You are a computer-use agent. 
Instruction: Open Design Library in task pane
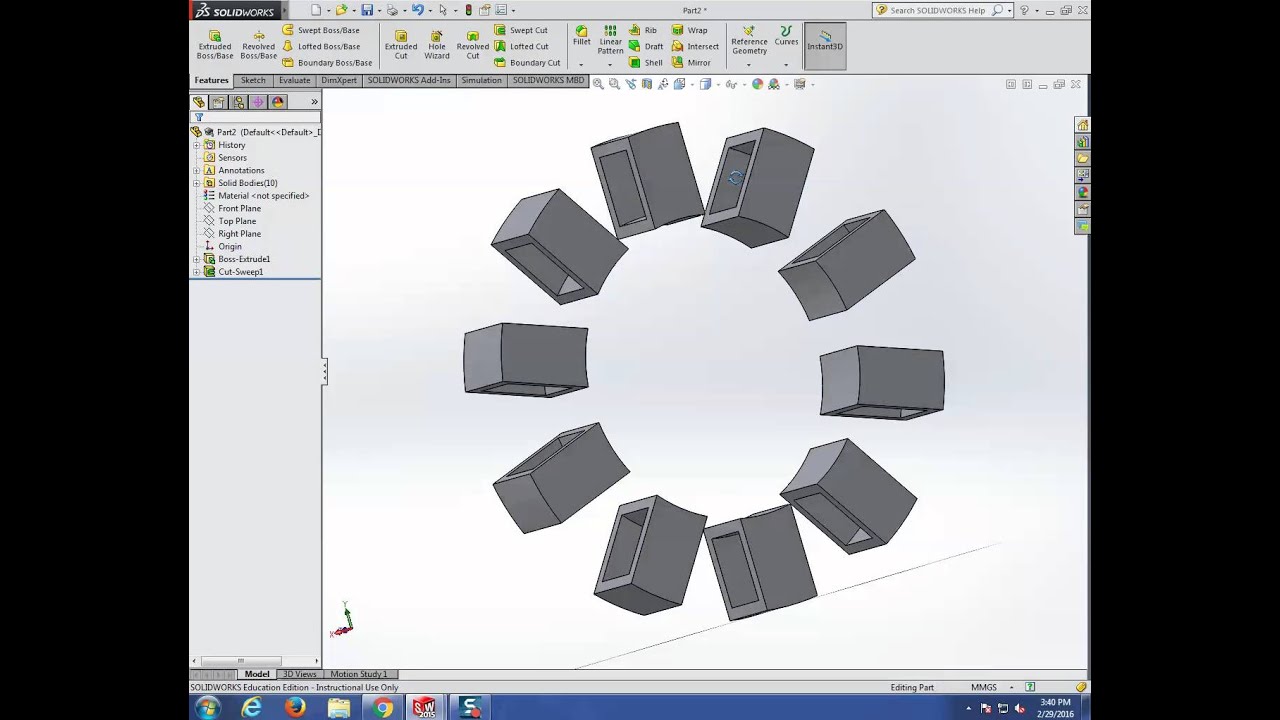[x=1082, y=142]
